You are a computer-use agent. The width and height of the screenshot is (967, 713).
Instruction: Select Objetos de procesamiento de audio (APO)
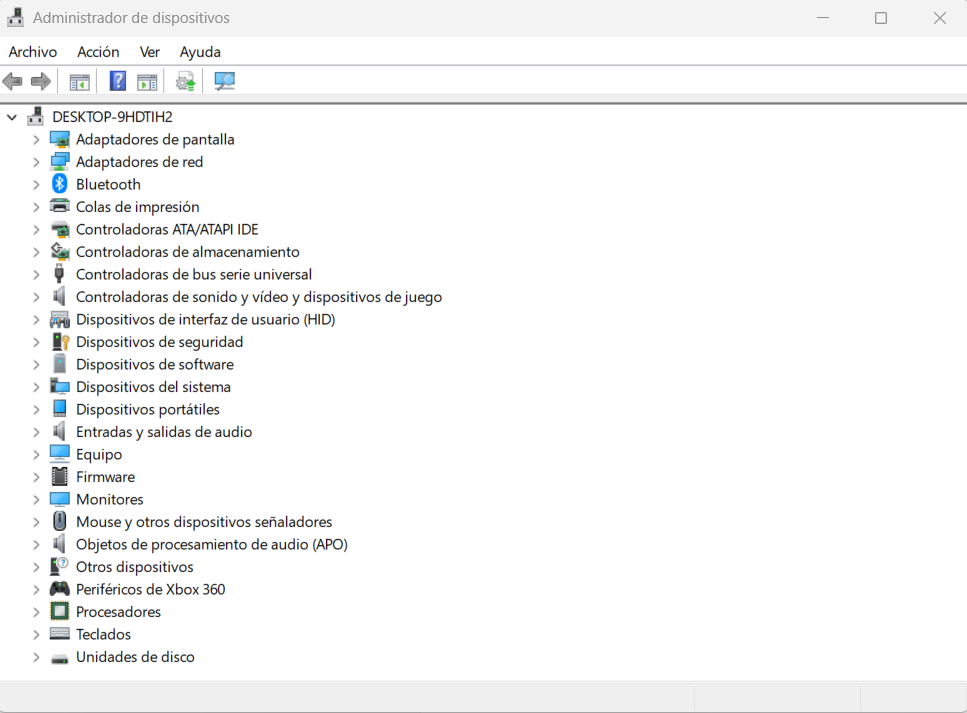[212, 545]
